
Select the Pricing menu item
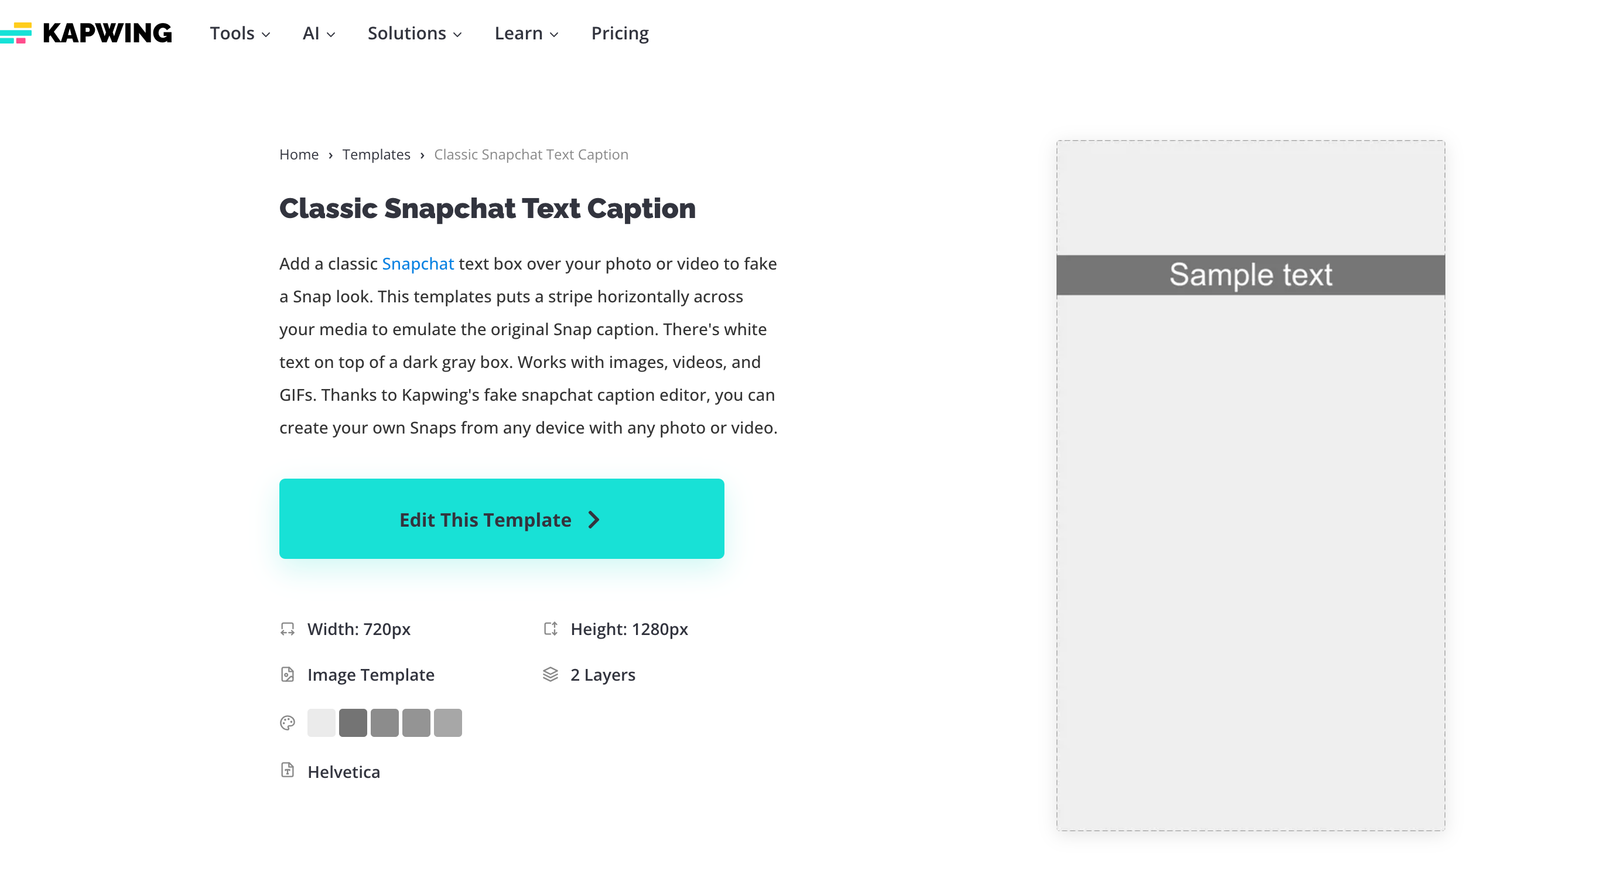click(620, 33)
